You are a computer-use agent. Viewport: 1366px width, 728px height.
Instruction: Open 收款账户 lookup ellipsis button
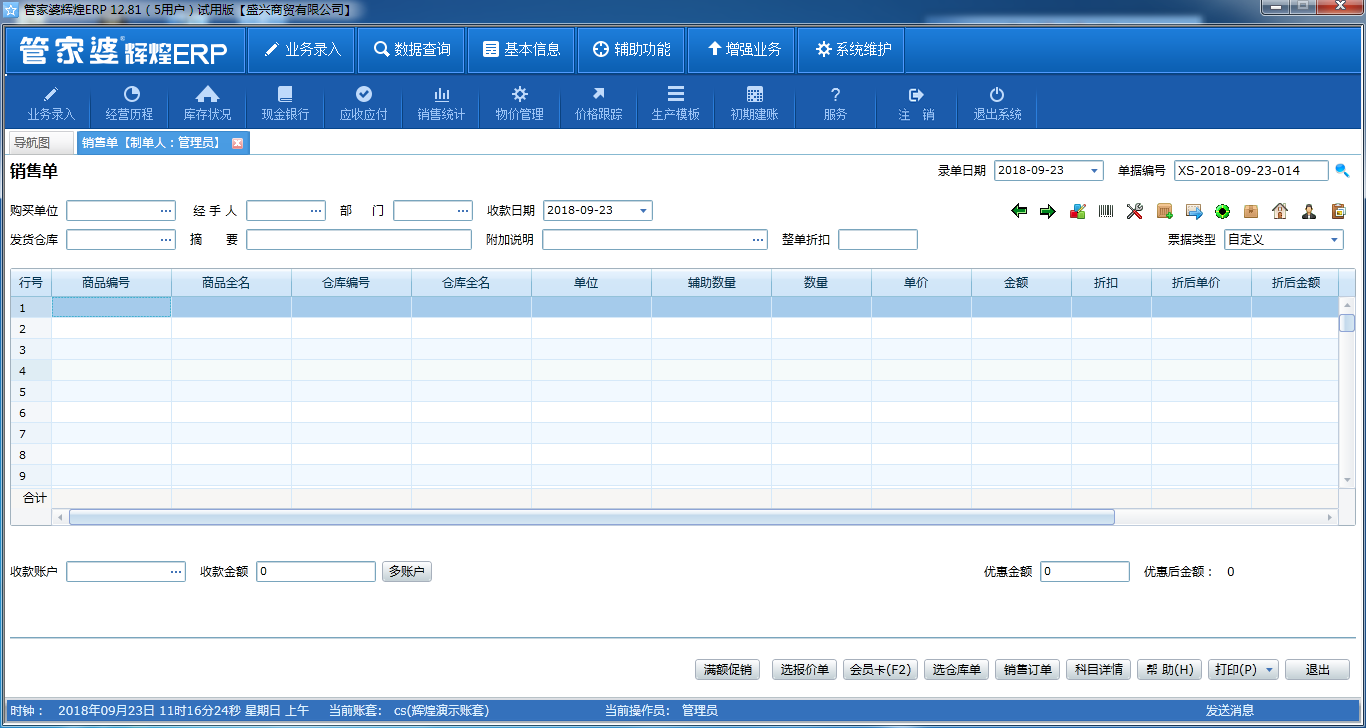(176, 572)
